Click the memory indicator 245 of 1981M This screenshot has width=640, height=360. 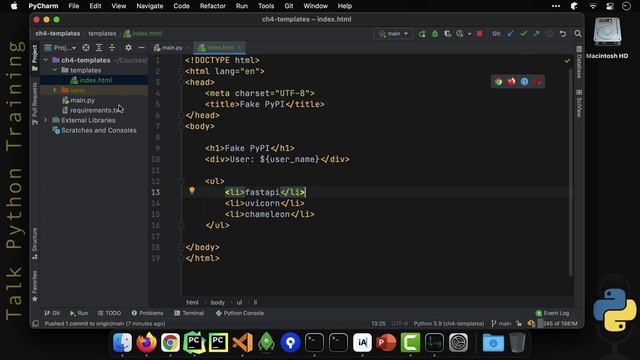click(558, 324)
